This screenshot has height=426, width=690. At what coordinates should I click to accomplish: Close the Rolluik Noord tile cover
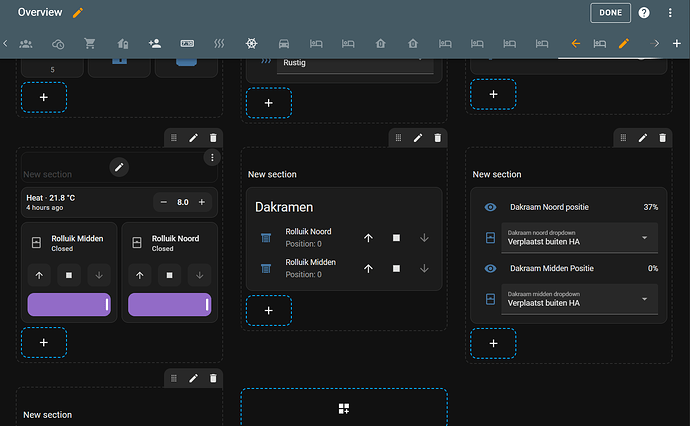[199, 275]
